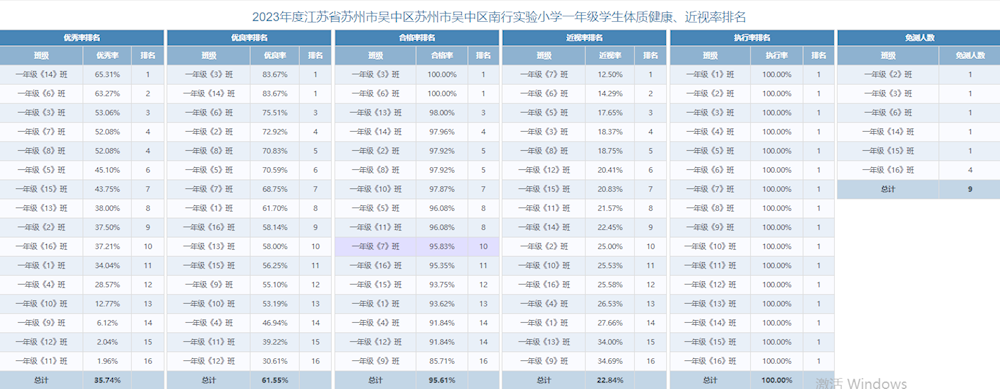Image resolution: width=1000 pixels, height=389 pixels.
Task: Click the 执行率 column header
Action: pos(777,55)
